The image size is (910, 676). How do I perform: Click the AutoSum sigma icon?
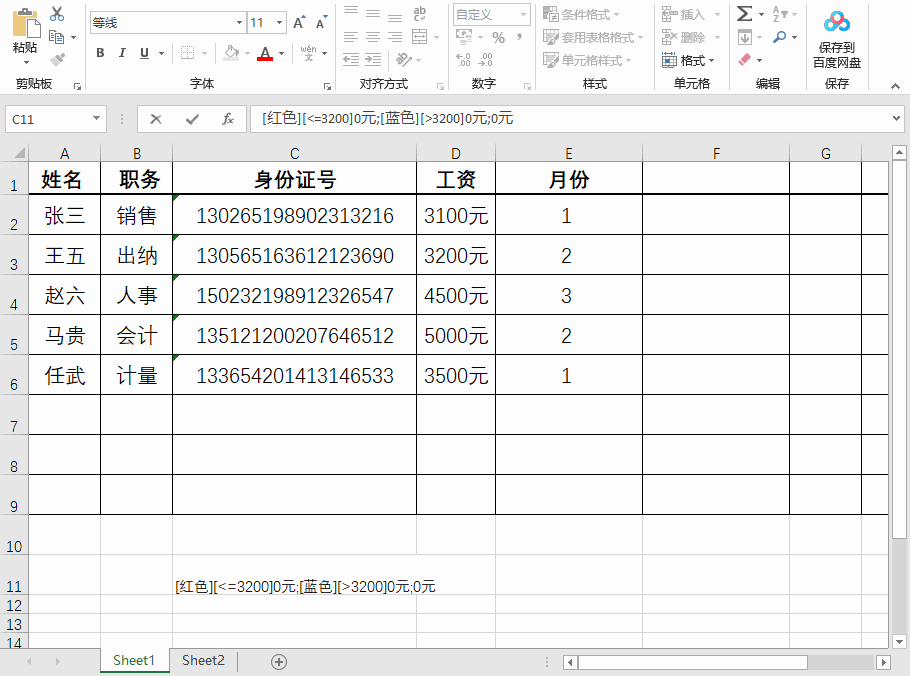pos(744,14)
